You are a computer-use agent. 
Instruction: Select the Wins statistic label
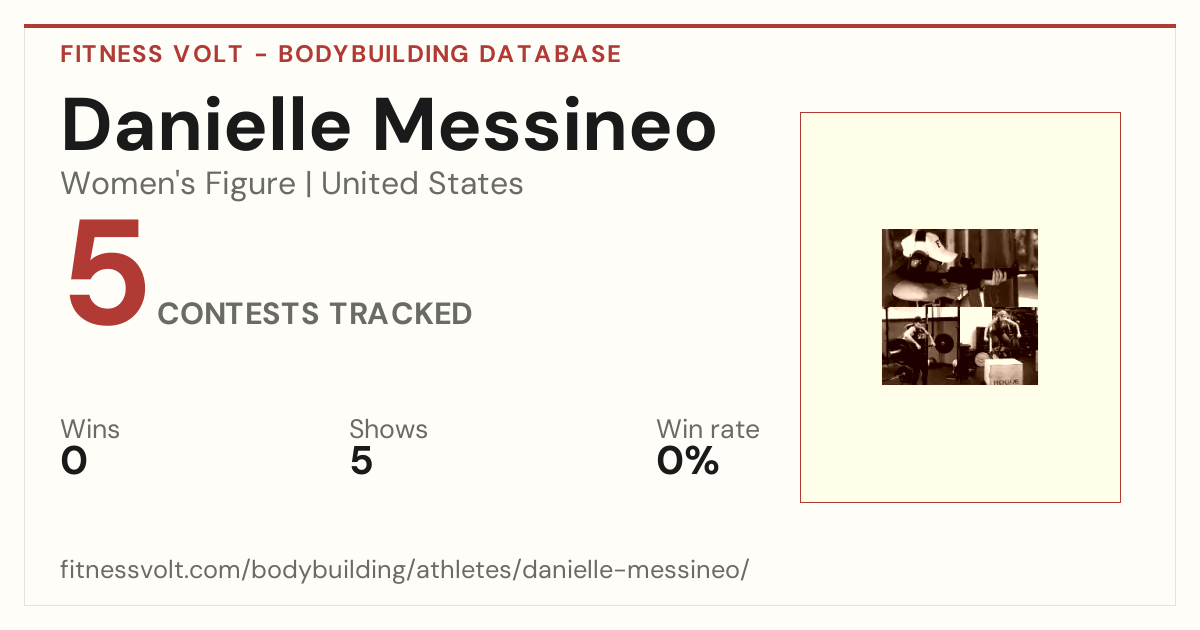click(90, 429)
